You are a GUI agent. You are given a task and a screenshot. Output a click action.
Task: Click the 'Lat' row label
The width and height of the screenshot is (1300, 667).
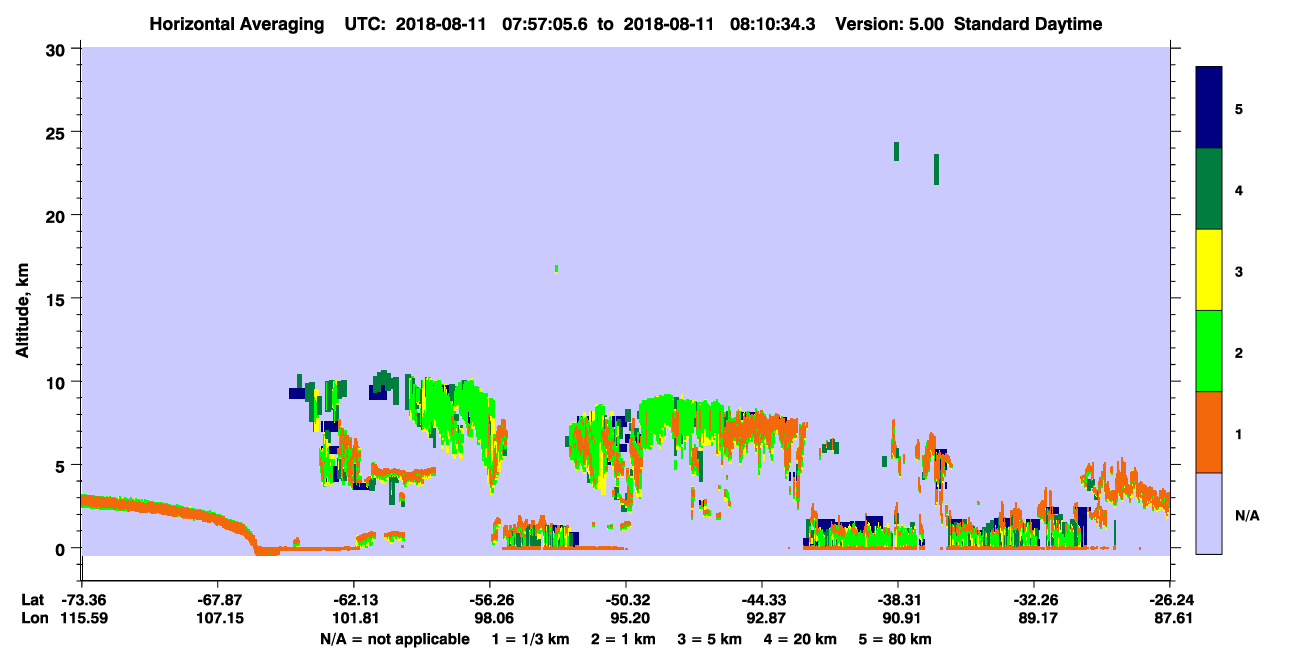click(x=33, y=600)
